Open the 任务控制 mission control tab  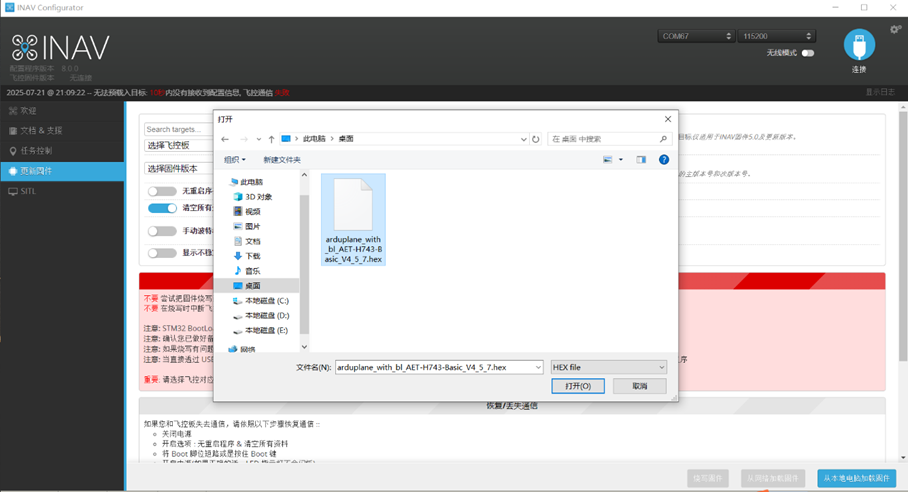[62, 151]
